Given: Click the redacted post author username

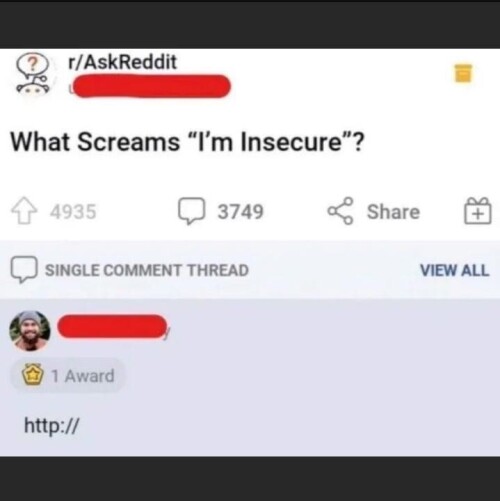Looking at the screenshot, I should tap(152, 86).
